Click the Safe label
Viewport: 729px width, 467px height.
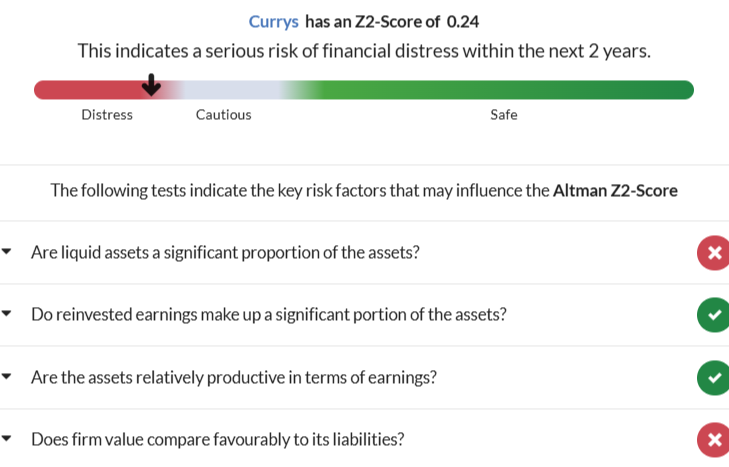503,115
